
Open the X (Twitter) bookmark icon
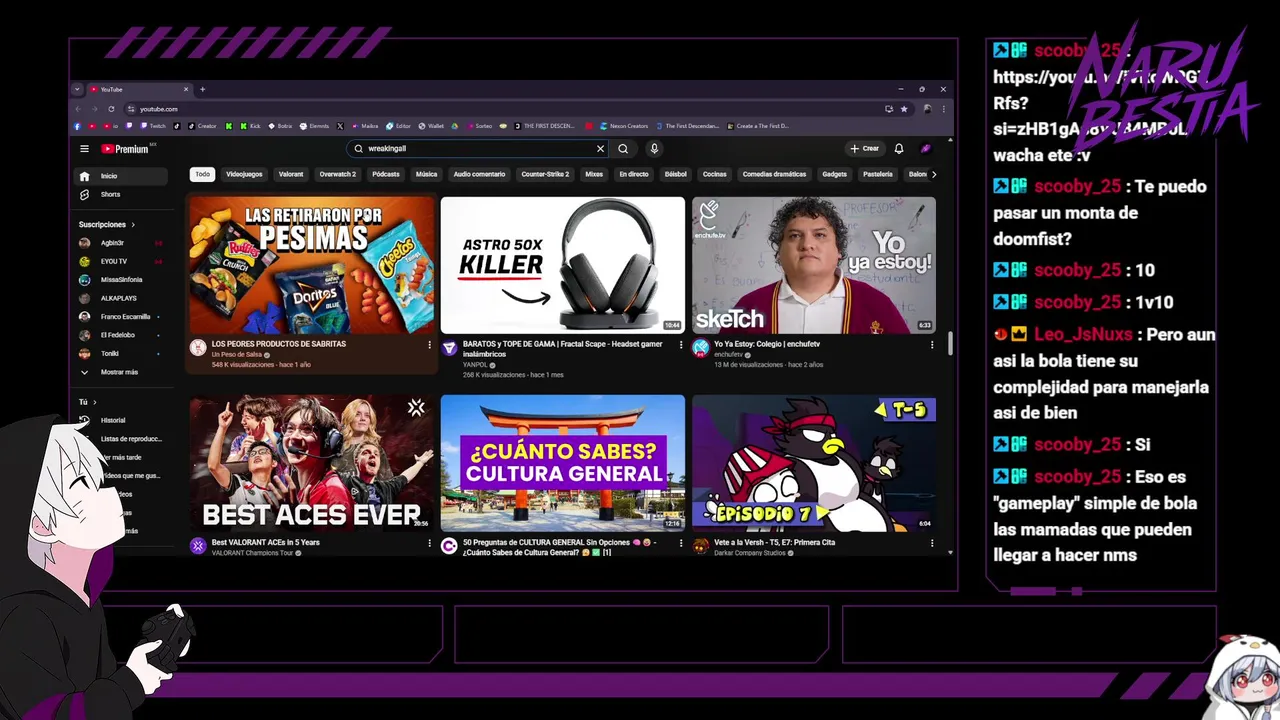pos(340,126)
